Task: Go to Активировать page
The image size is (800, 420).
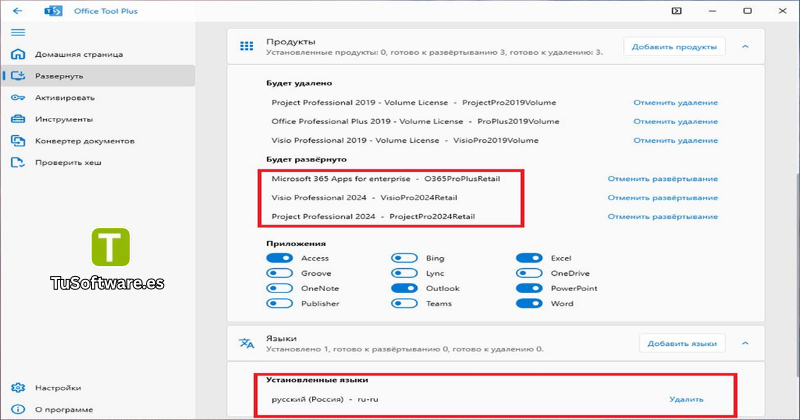Action: [98, 97]
